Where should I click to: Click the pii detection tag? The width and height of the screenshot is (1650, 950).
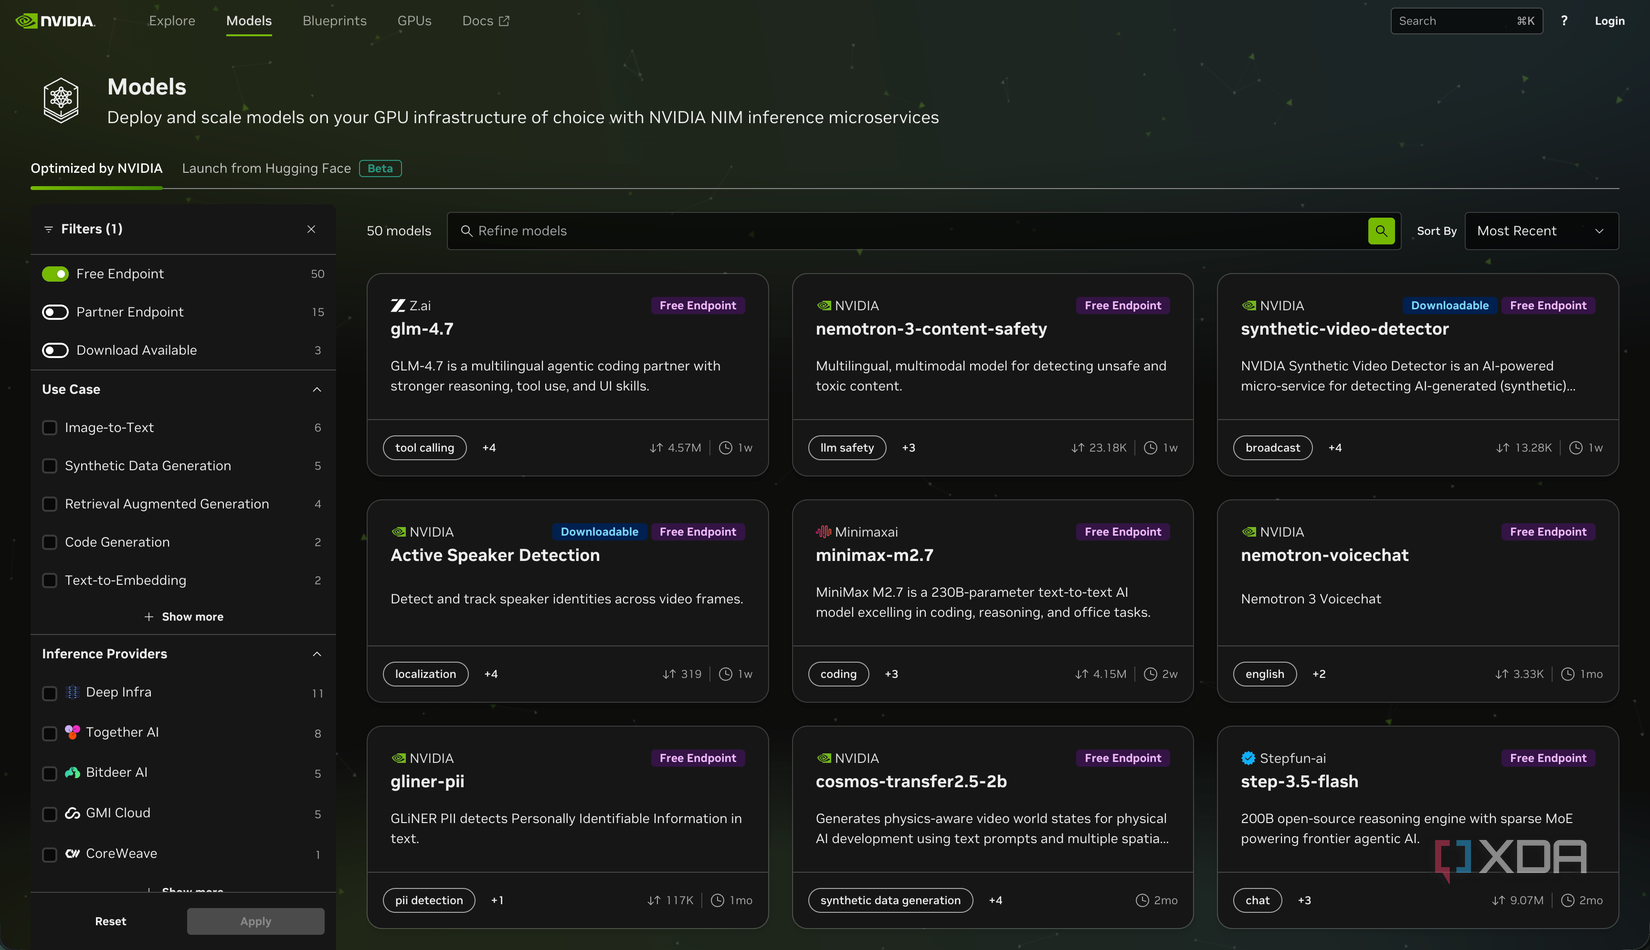point(429,900)
